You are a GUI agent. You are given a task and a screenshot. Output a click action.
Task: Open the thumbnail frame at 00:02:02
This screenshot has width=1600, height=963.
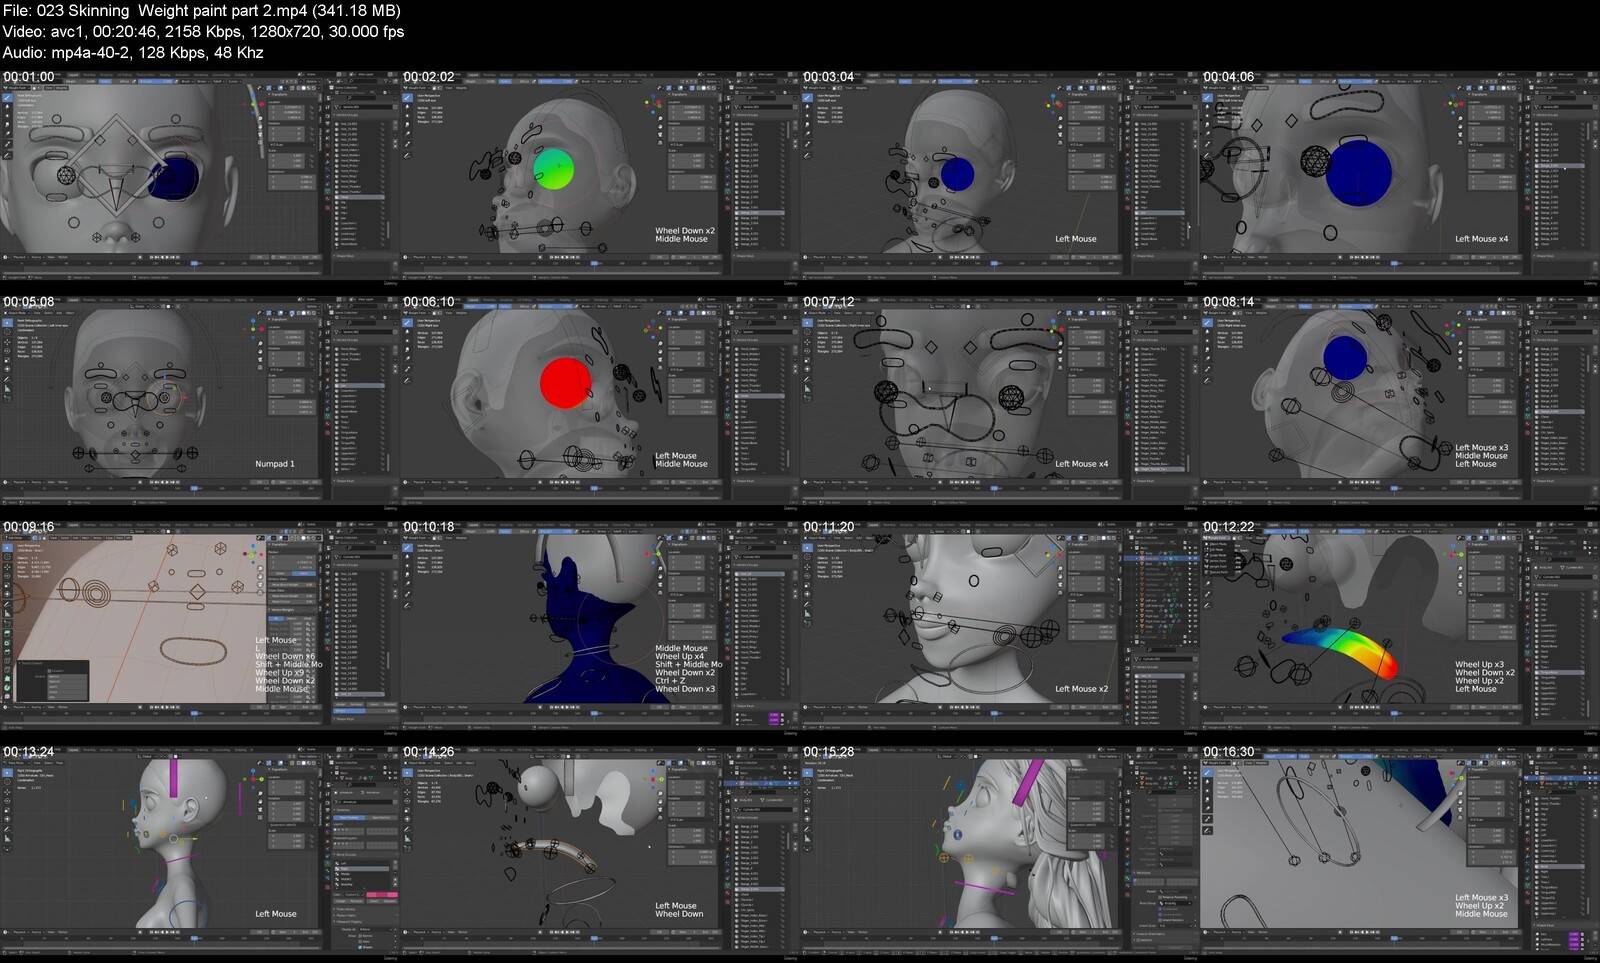[599, 174]
